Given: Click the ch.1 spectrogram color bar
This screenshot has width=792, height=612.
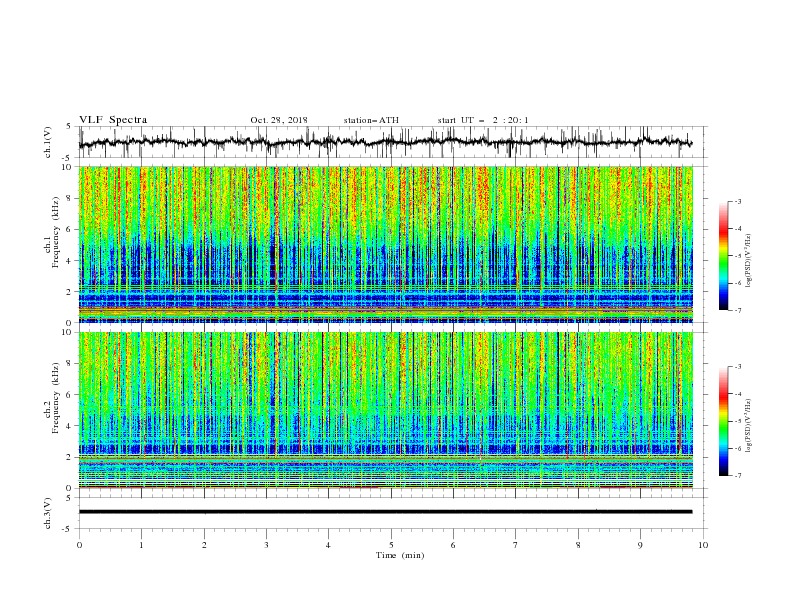Looking at the screenshot, I should coord(723,256).
